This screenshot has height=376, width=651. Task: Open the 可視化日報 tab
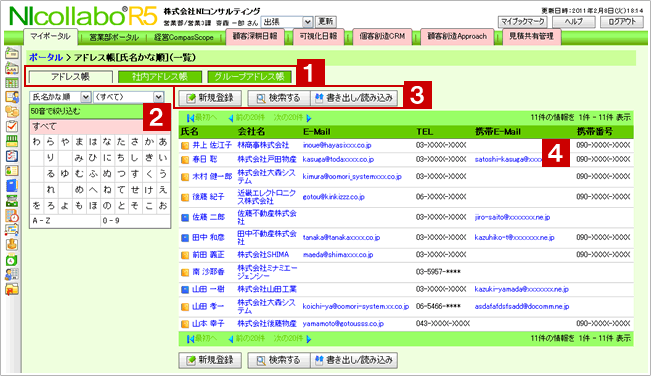coord(318,37)
